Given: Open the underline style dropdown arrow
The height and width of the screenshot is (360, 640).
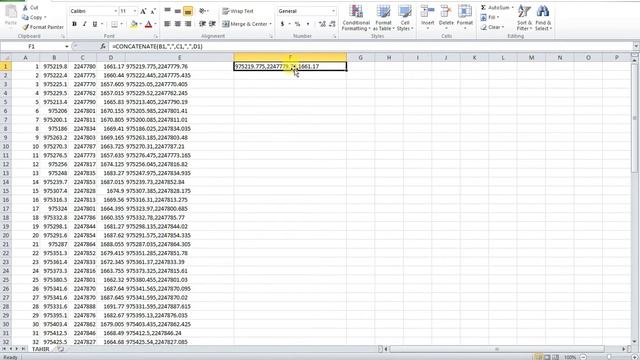Looking at the screenshot, I should [x=102, y=24].
